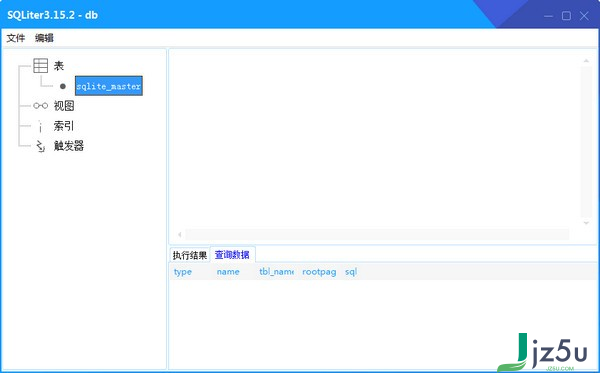Click the index icon beside 索引
This screenshot has height=373, width=600.
(40, 126)
